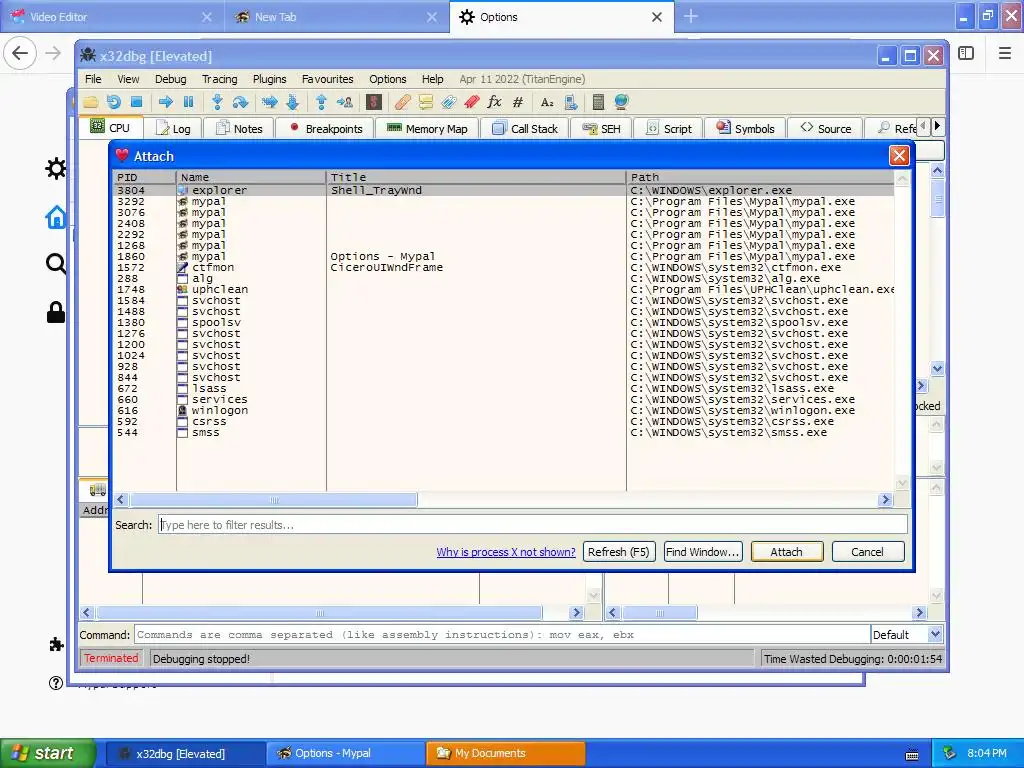Click the Attach button
Viewport: 1024px width, 768px height.
pyautogui.click(x=787, y=552)
